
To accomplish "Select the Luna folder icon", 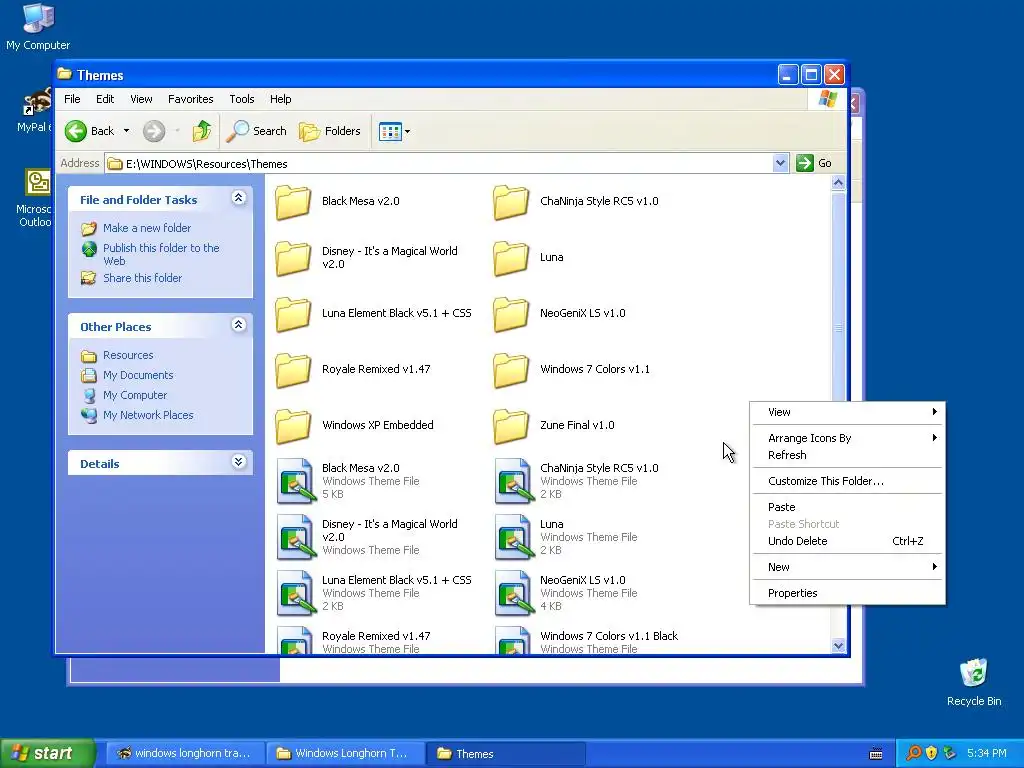I will [x=511, y=258].
